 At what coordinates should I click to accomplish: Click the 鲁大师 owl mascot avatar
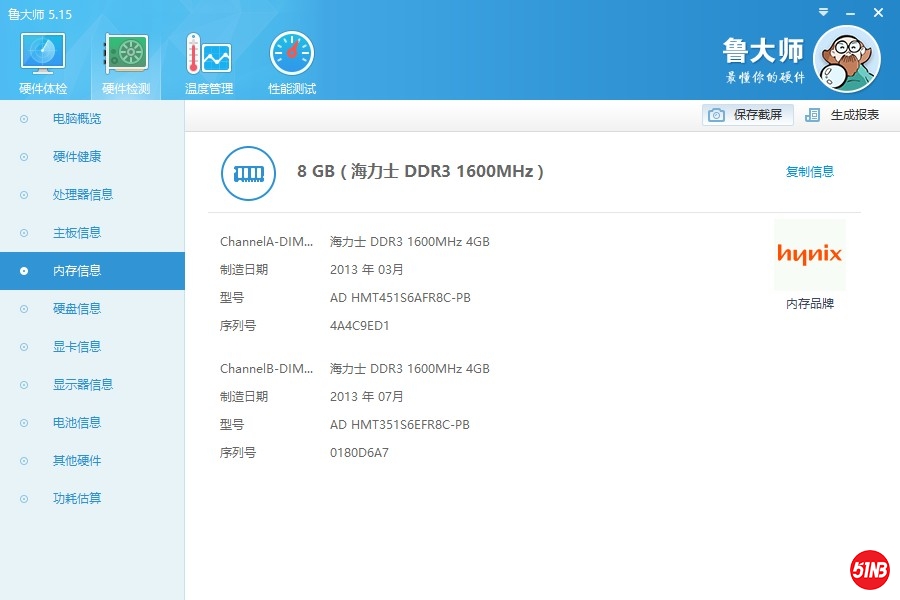847,58
